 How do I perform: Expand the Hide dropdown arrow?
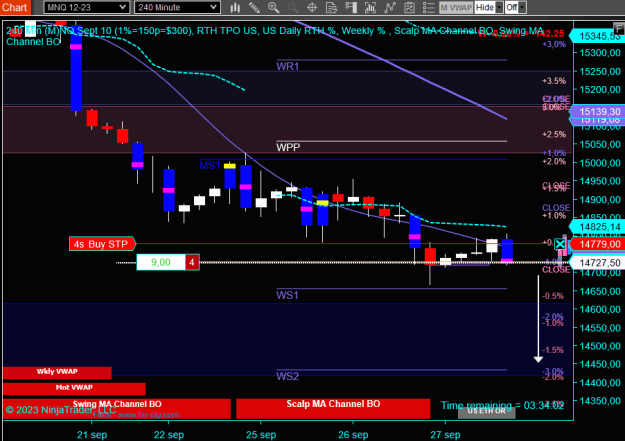tap(499, 8)
